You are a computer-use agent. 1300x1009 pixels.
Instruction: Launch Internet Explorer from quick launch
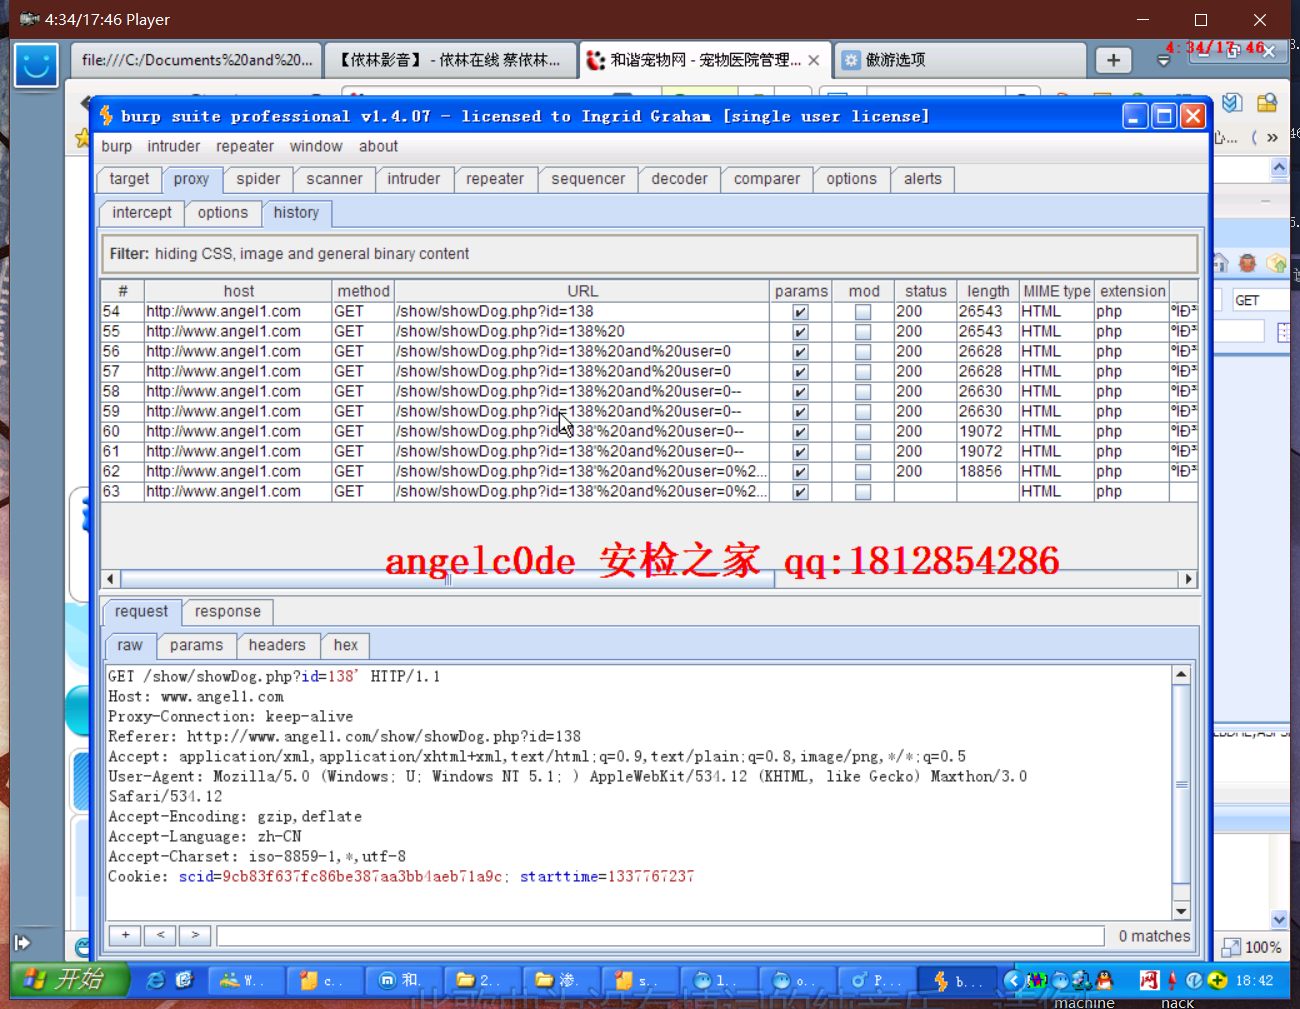pyautogui.click(x=156, y=980)
